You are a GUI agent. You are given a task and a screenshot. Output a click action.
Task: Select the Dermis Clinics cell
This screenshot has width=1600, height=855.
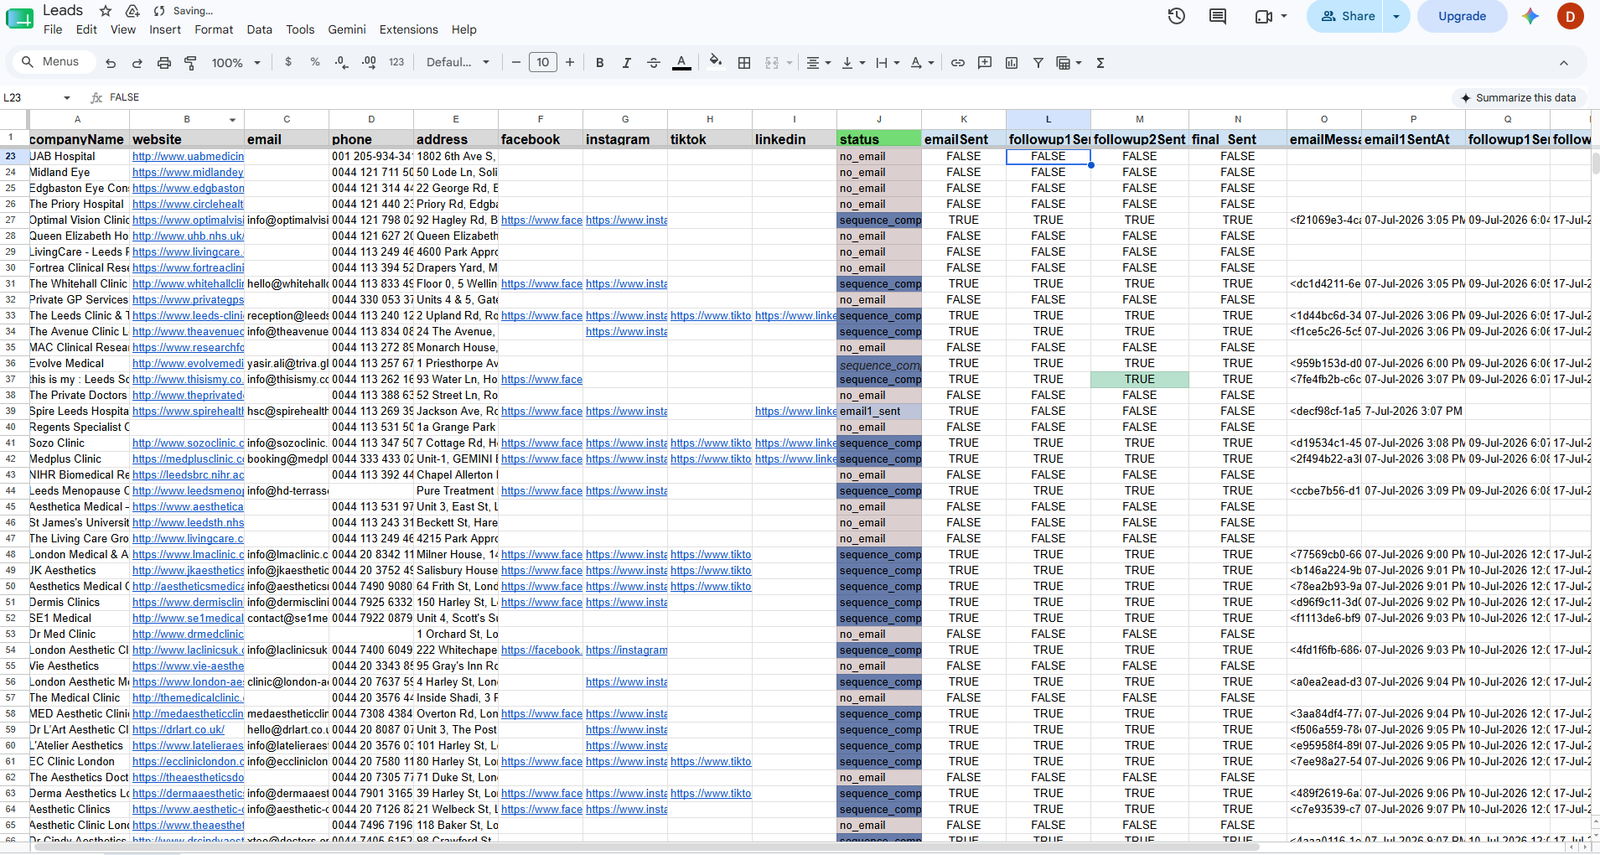click(78, 603)
